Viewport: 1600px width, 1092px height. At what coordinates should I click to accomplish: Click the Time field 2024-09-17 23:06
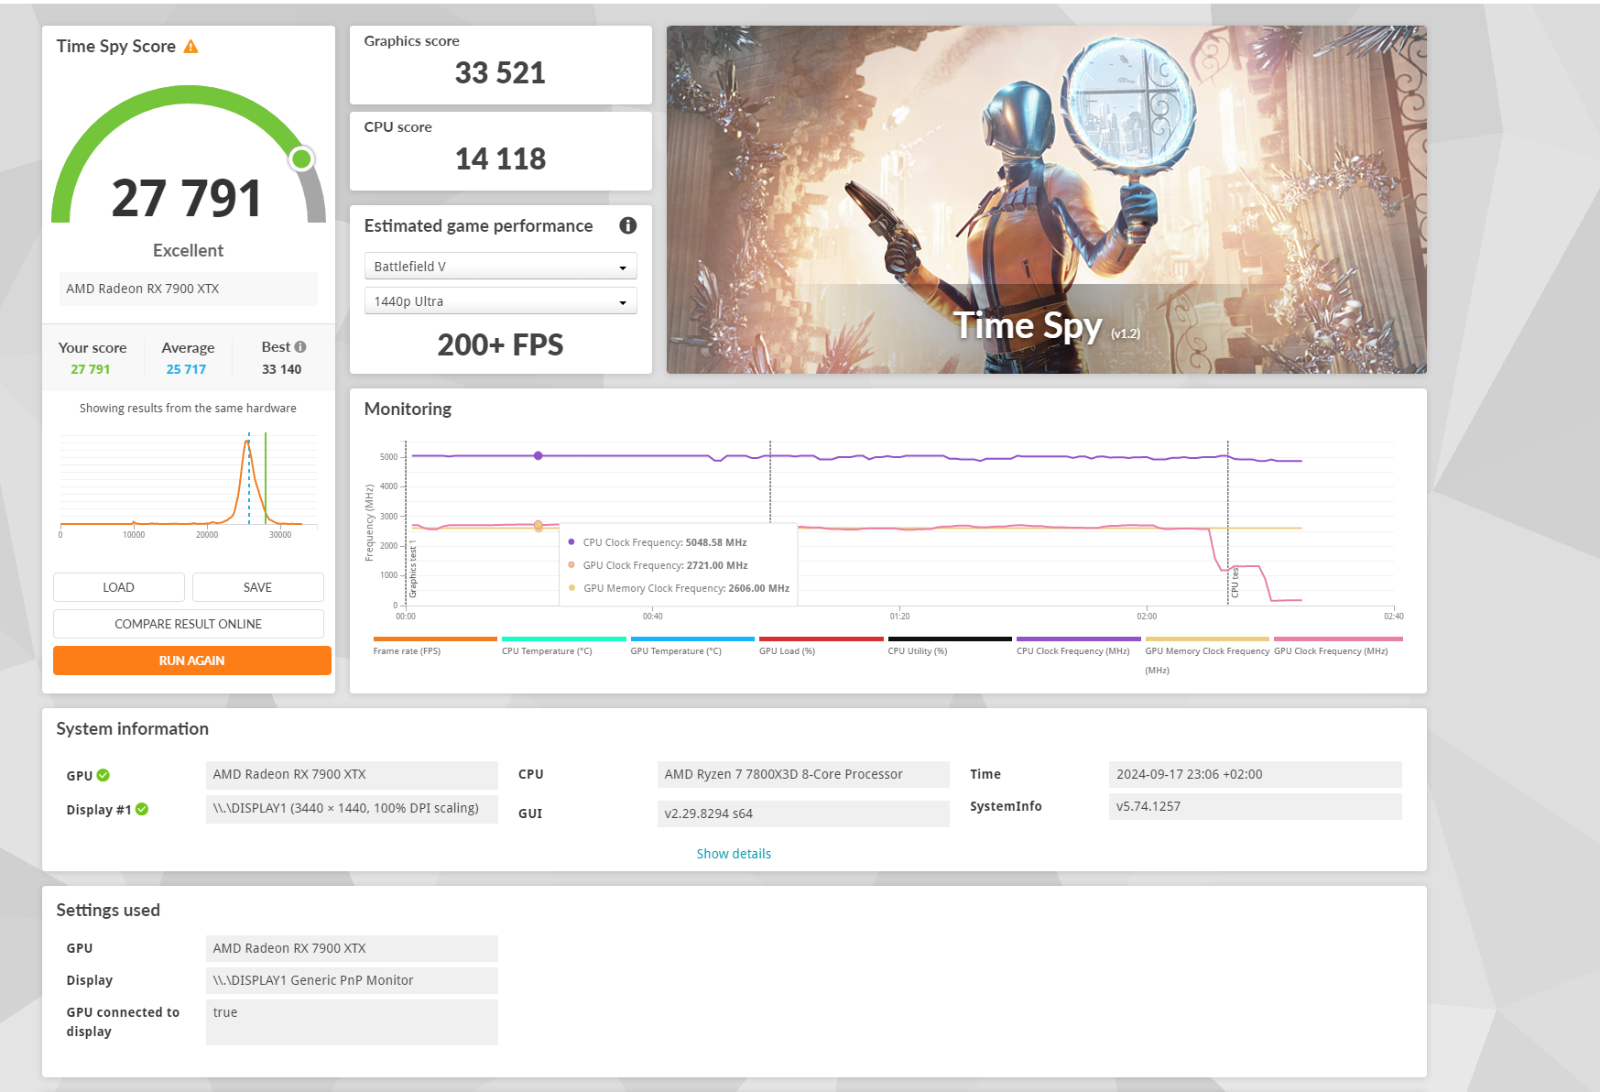tap(1255, 774)
